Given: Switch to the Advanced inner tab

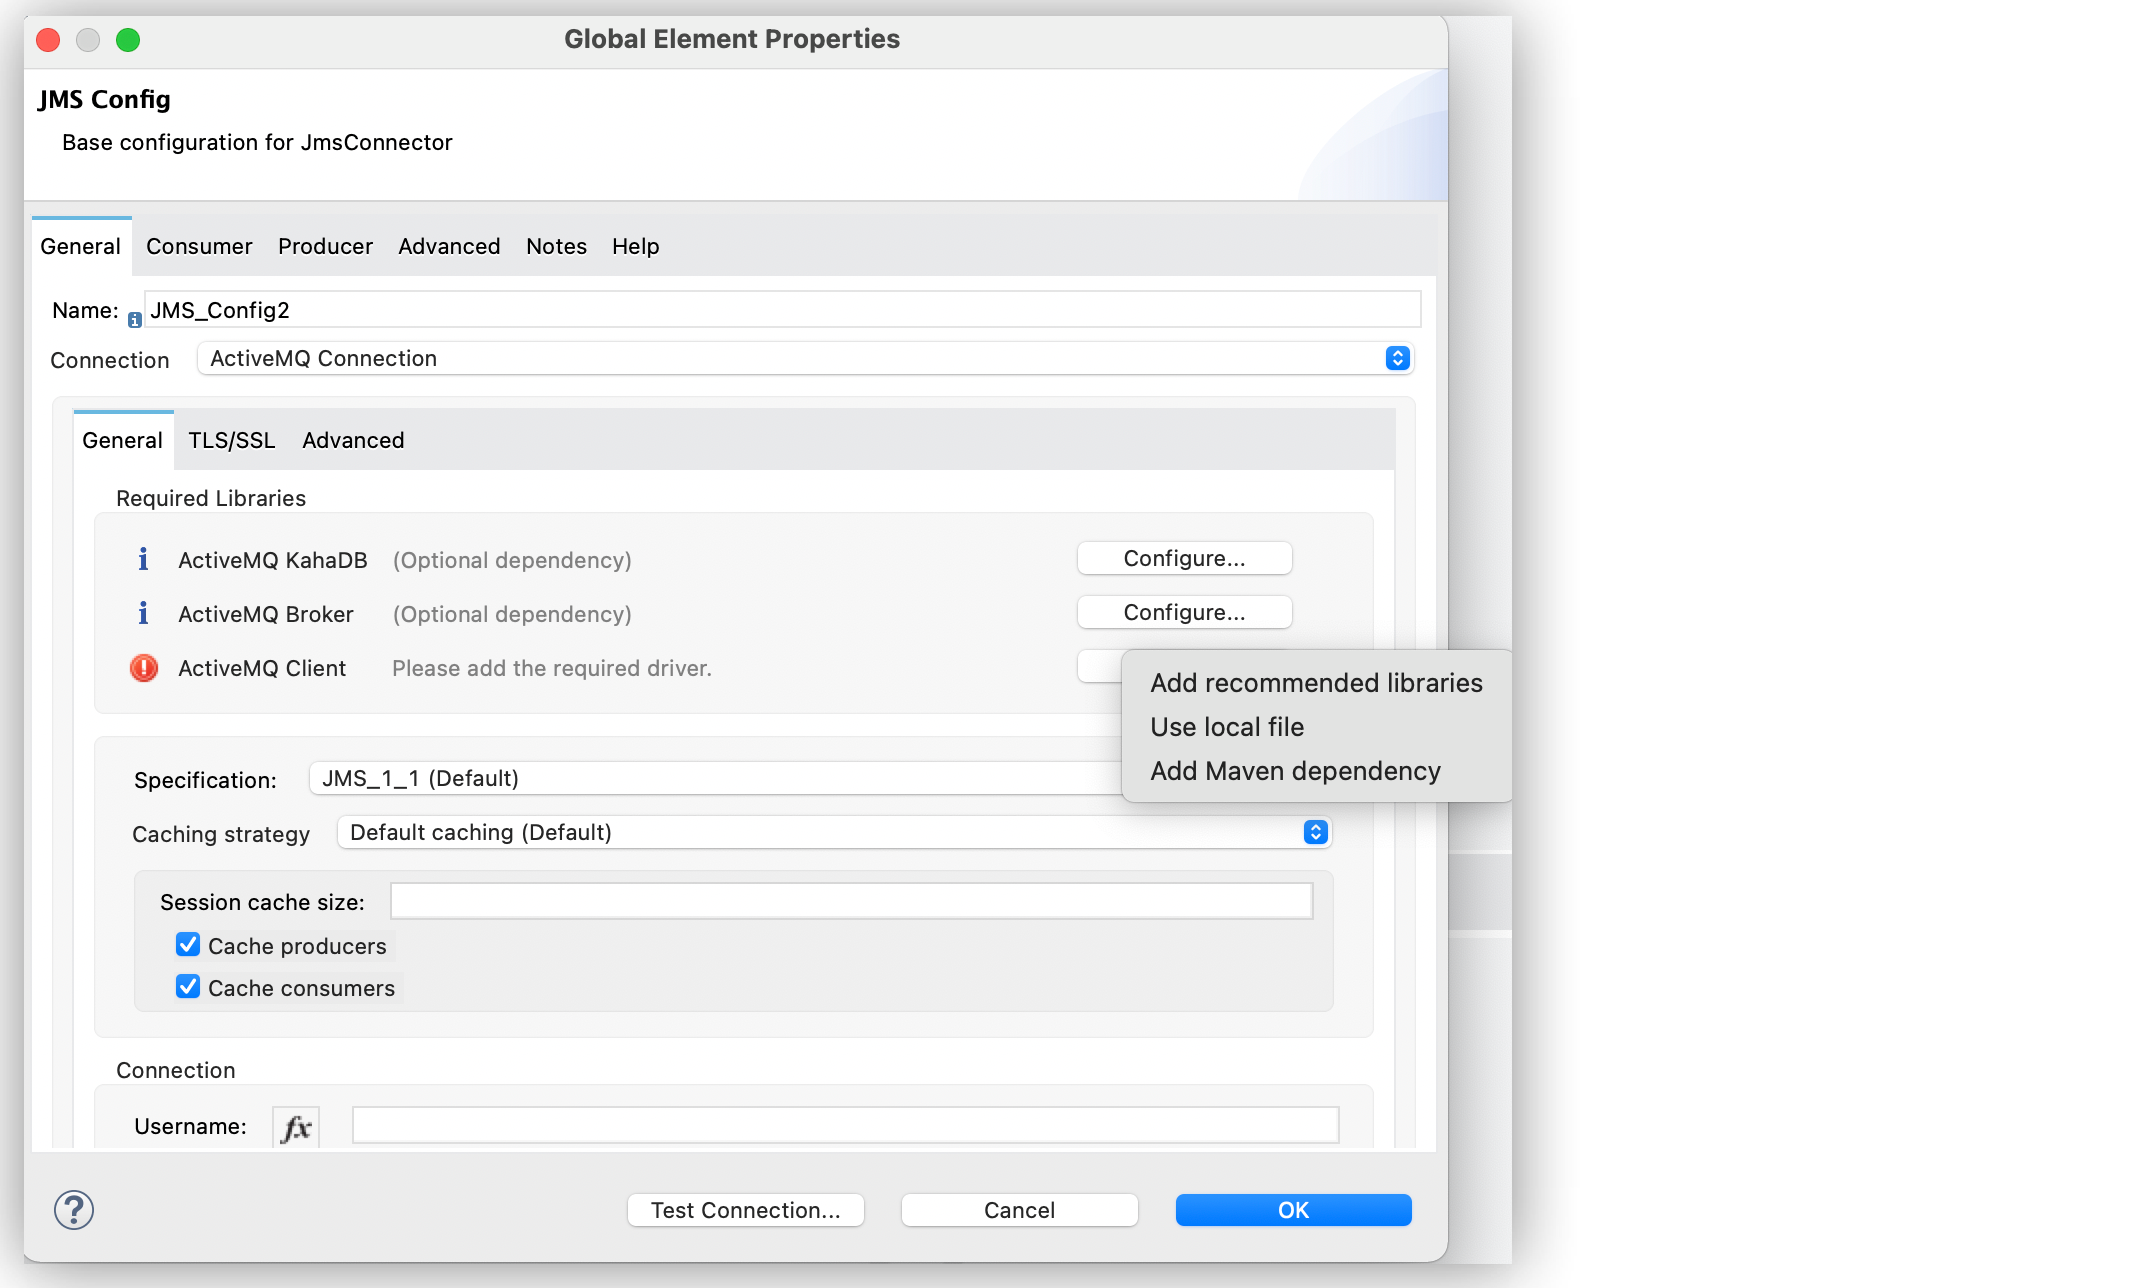Looking at the screenshot, I should point(352,441).
